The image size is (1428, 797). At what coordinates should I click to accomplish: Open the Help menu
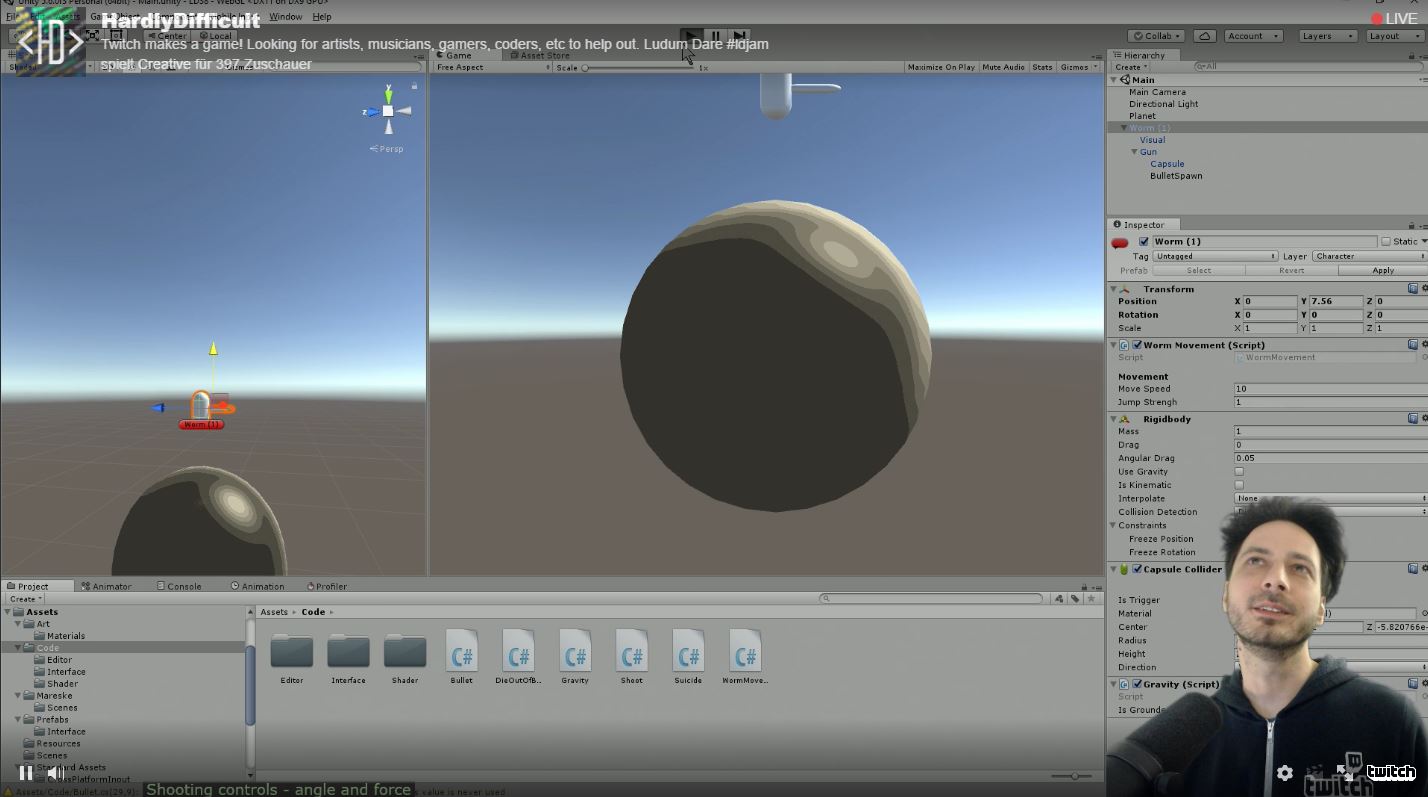(x=322, y=17)
